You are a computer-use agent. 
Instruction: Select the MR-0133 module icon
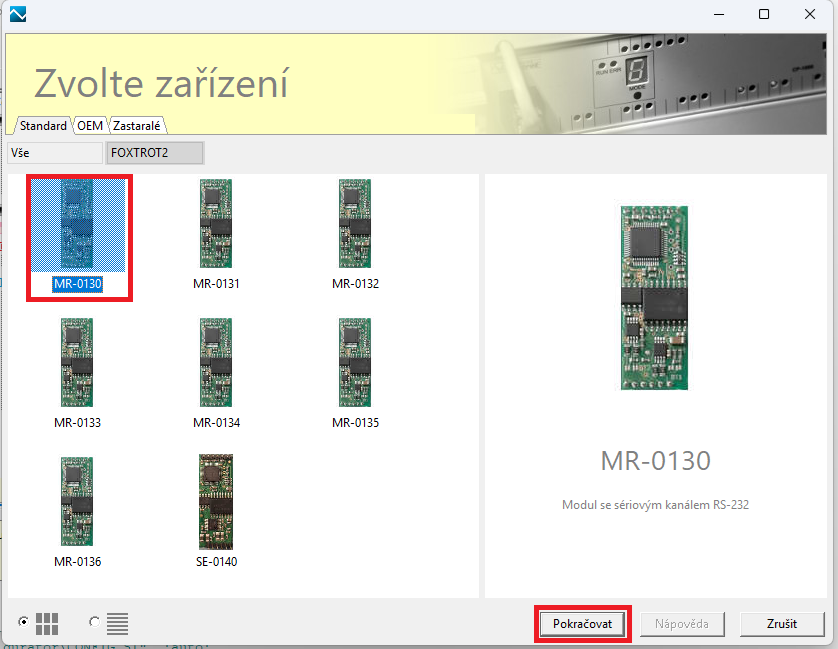77,365
